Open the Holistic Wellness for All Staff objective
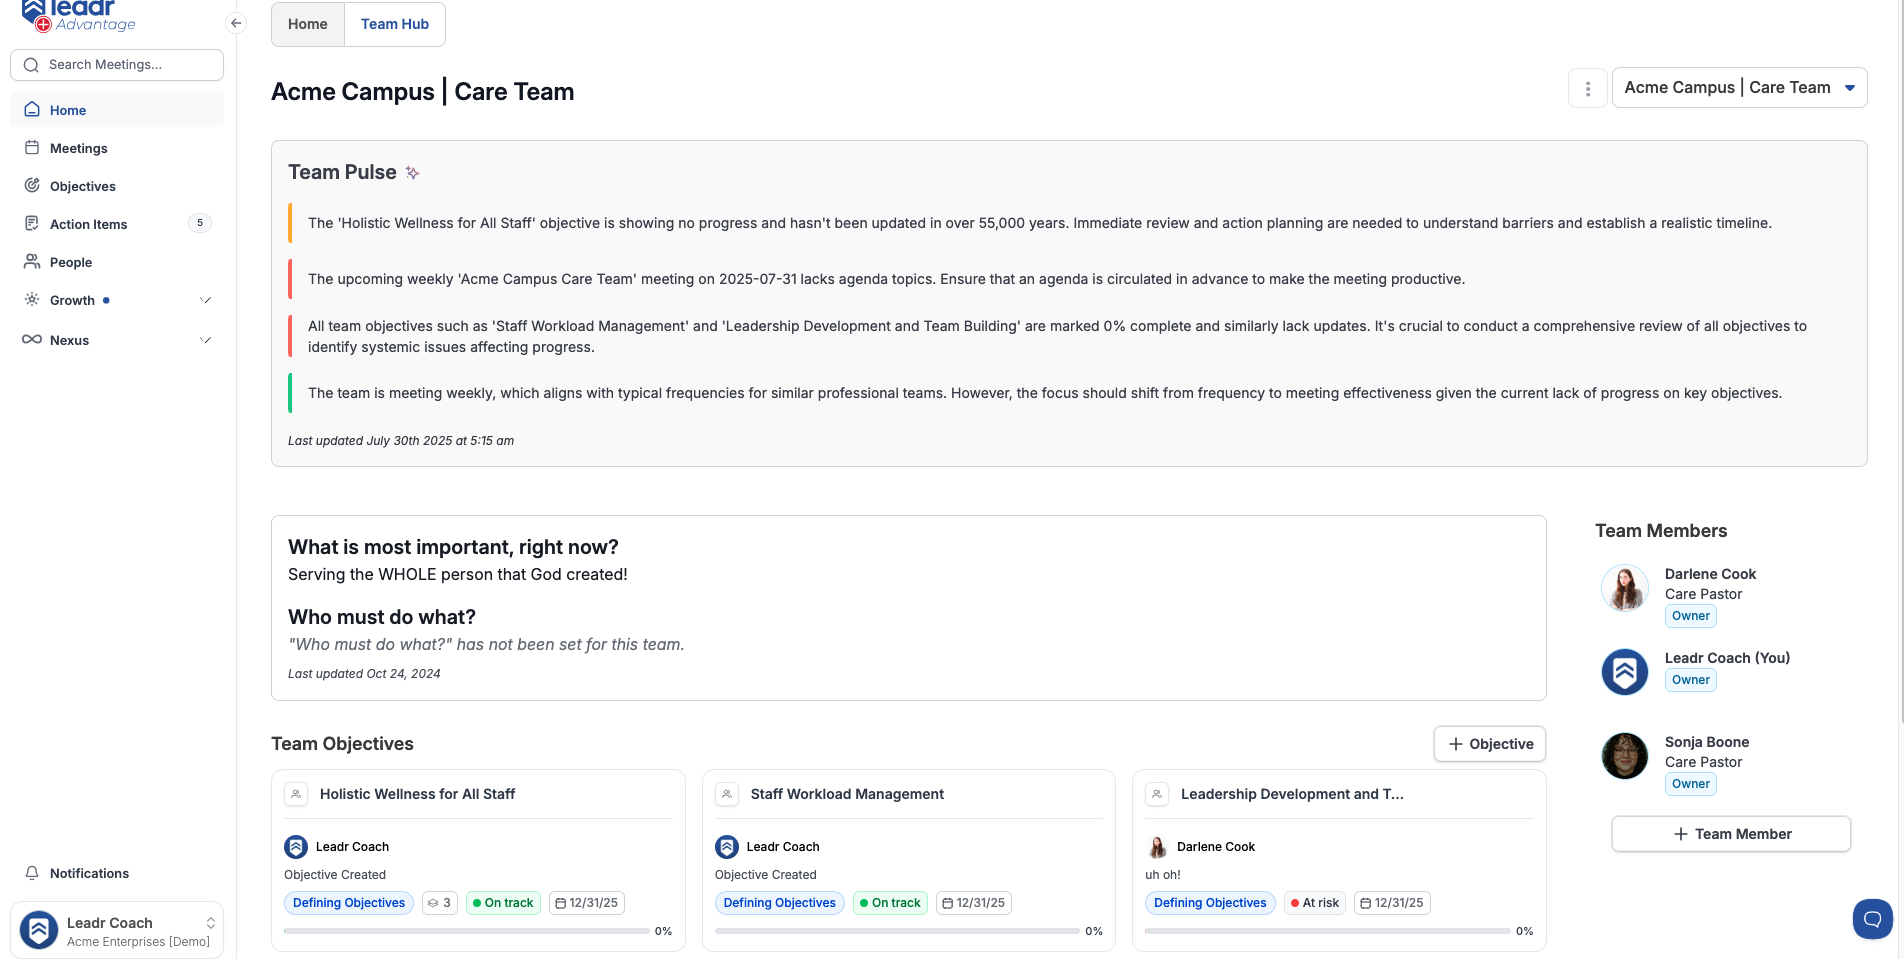Viewport: 1904px width, 959px height. (x=417, y=794)
